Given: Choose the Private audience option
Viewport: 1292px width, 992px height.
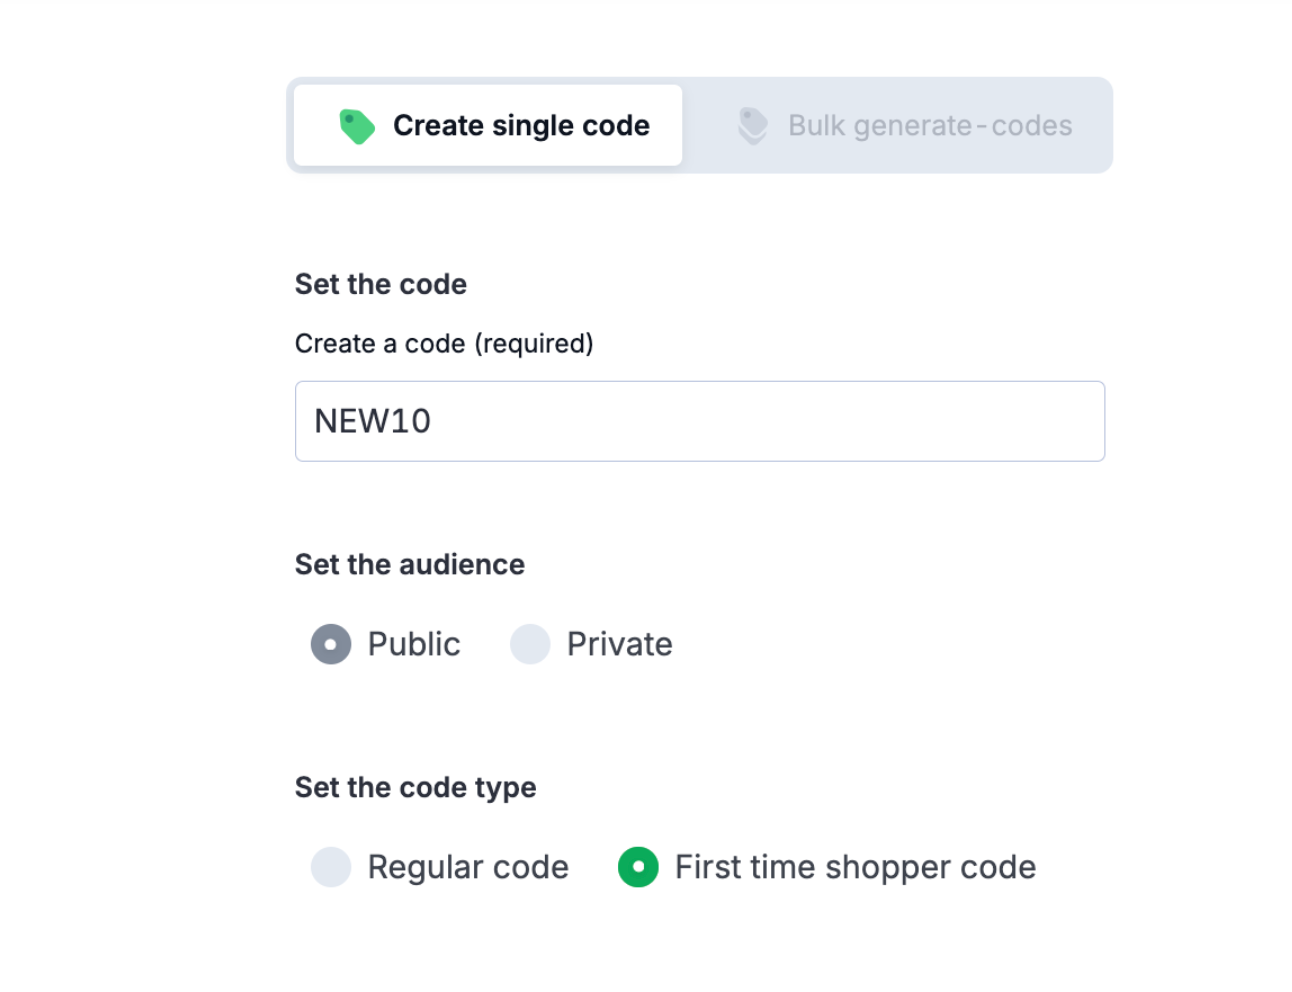Looking at the screenshot, I should point(530,644).
